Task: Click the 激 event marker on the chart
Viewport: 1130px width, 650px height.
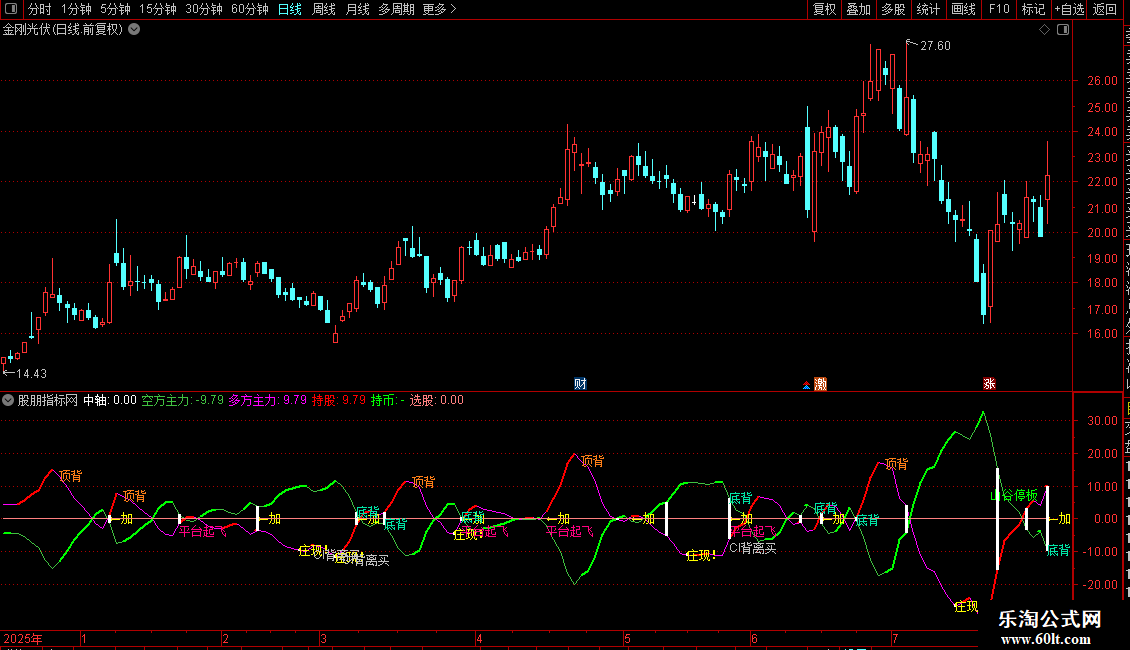Action: pyautogui.click(x=820, y=384)
